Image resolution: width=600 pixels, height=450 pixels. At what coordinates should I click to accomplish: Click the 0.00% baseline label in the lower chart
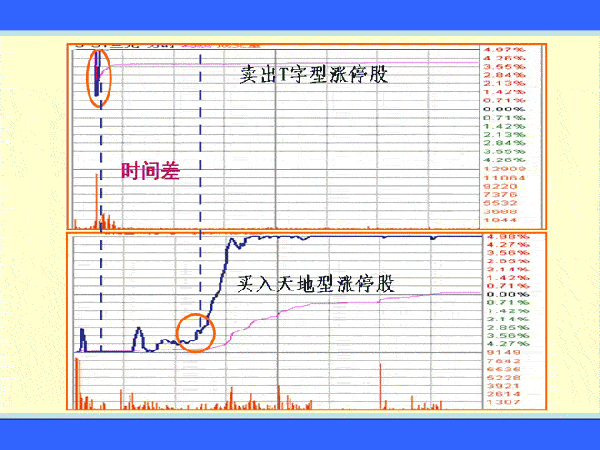pyautogui.click(x=508, y=294)
